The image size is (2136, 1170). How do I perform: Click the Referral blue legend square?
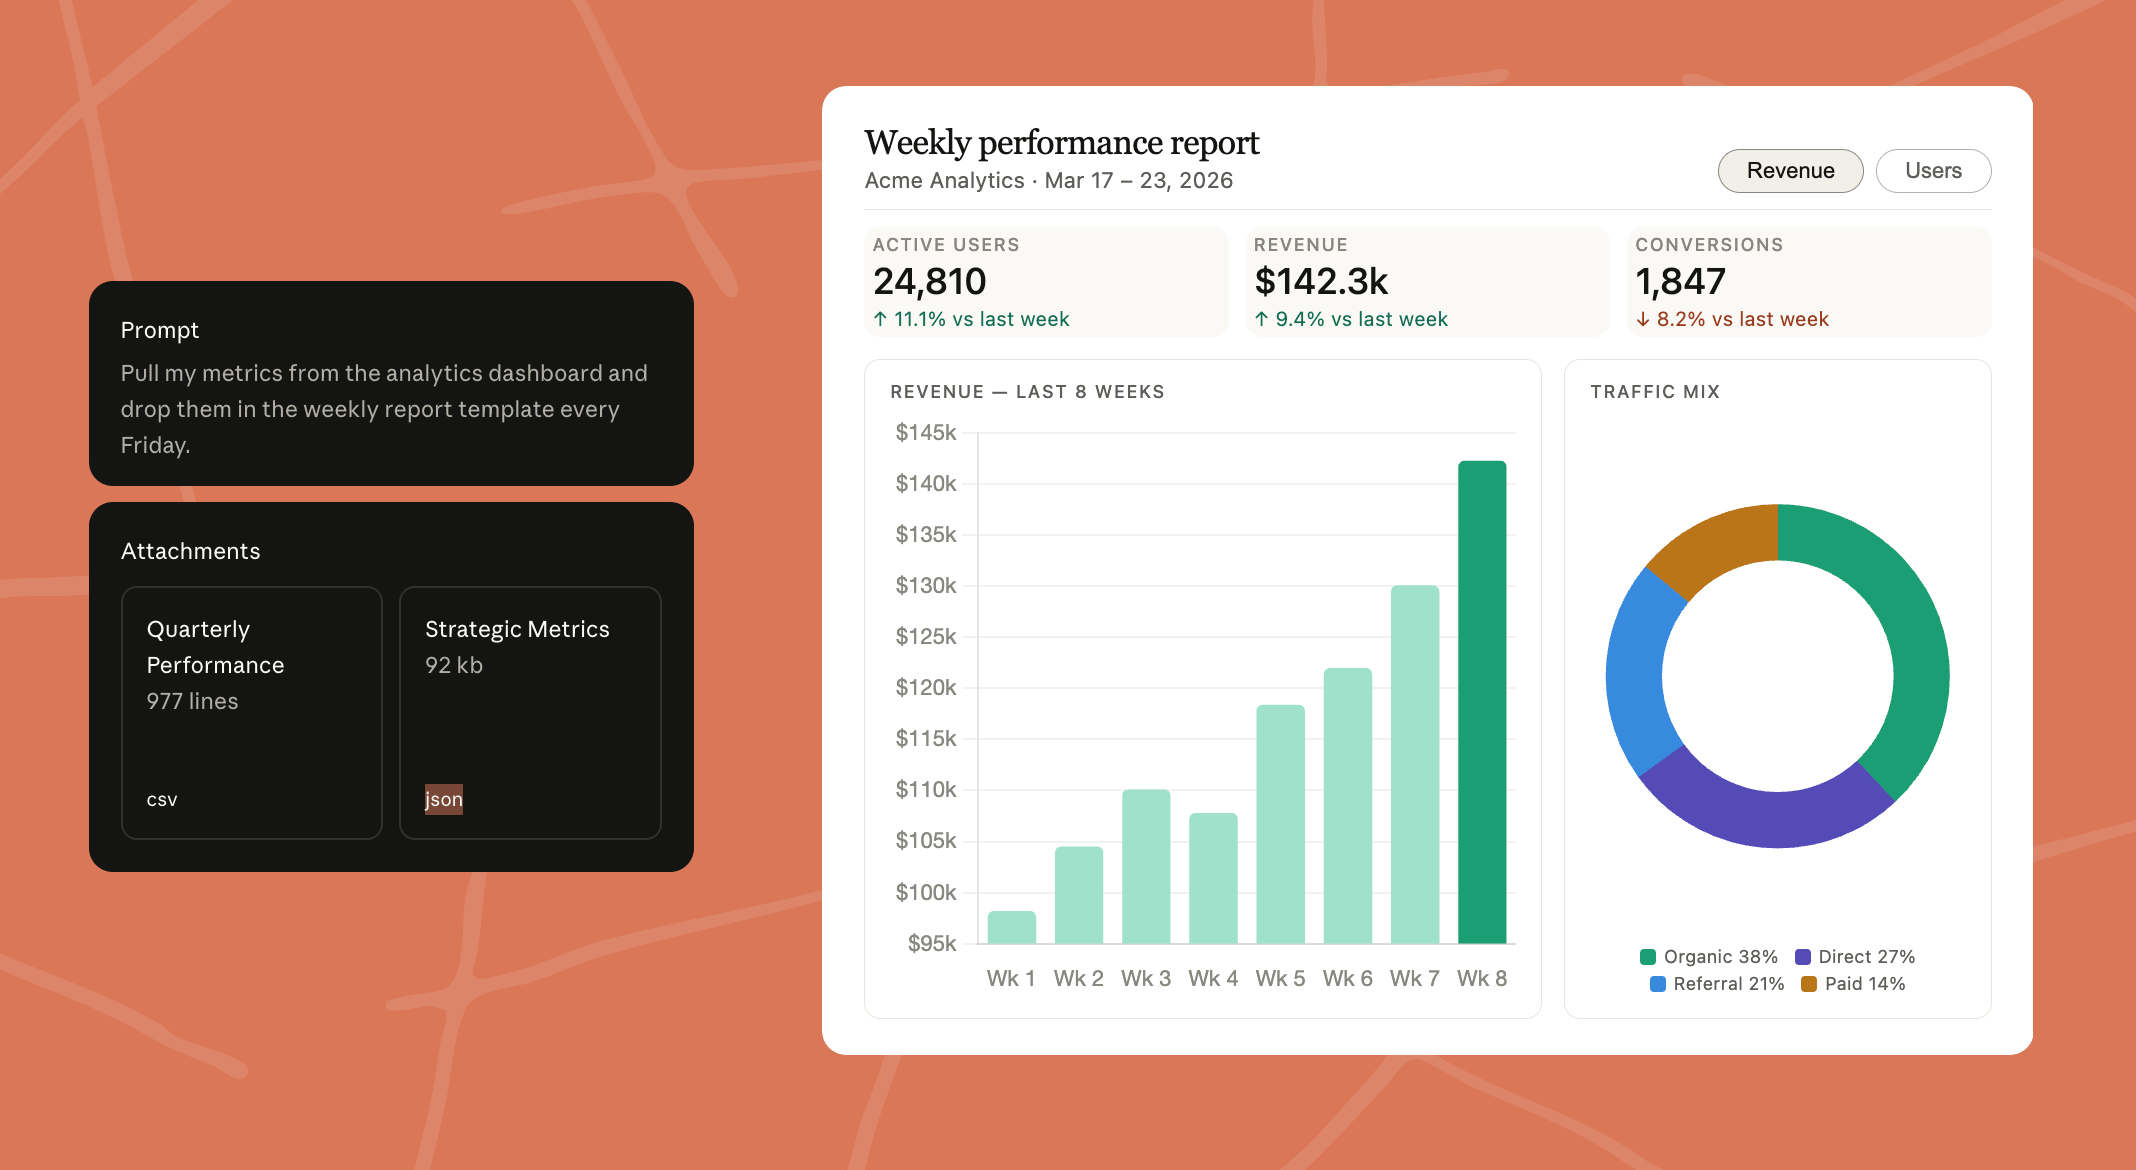pos(1658,984)
